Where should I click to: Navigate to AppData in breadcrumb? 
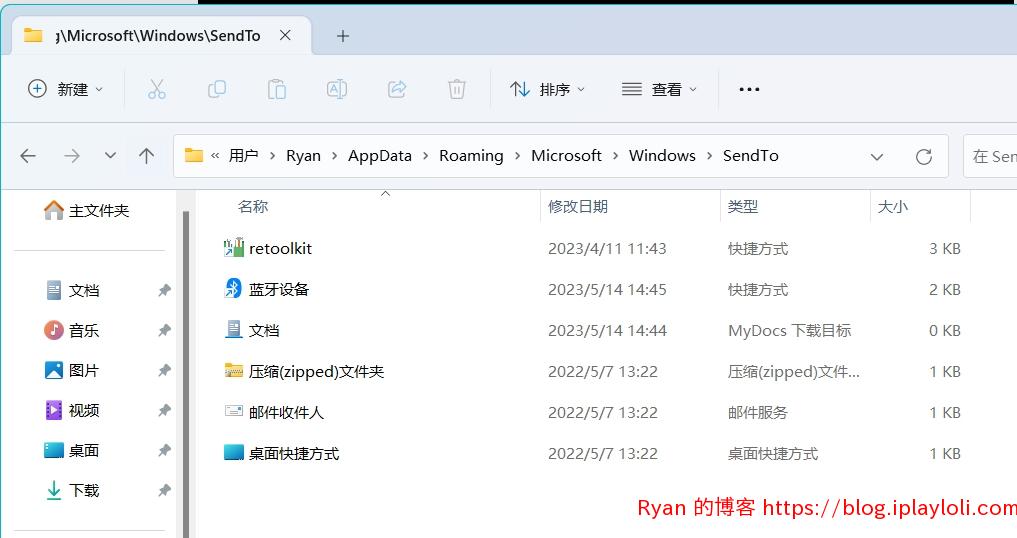click(380, 156)
